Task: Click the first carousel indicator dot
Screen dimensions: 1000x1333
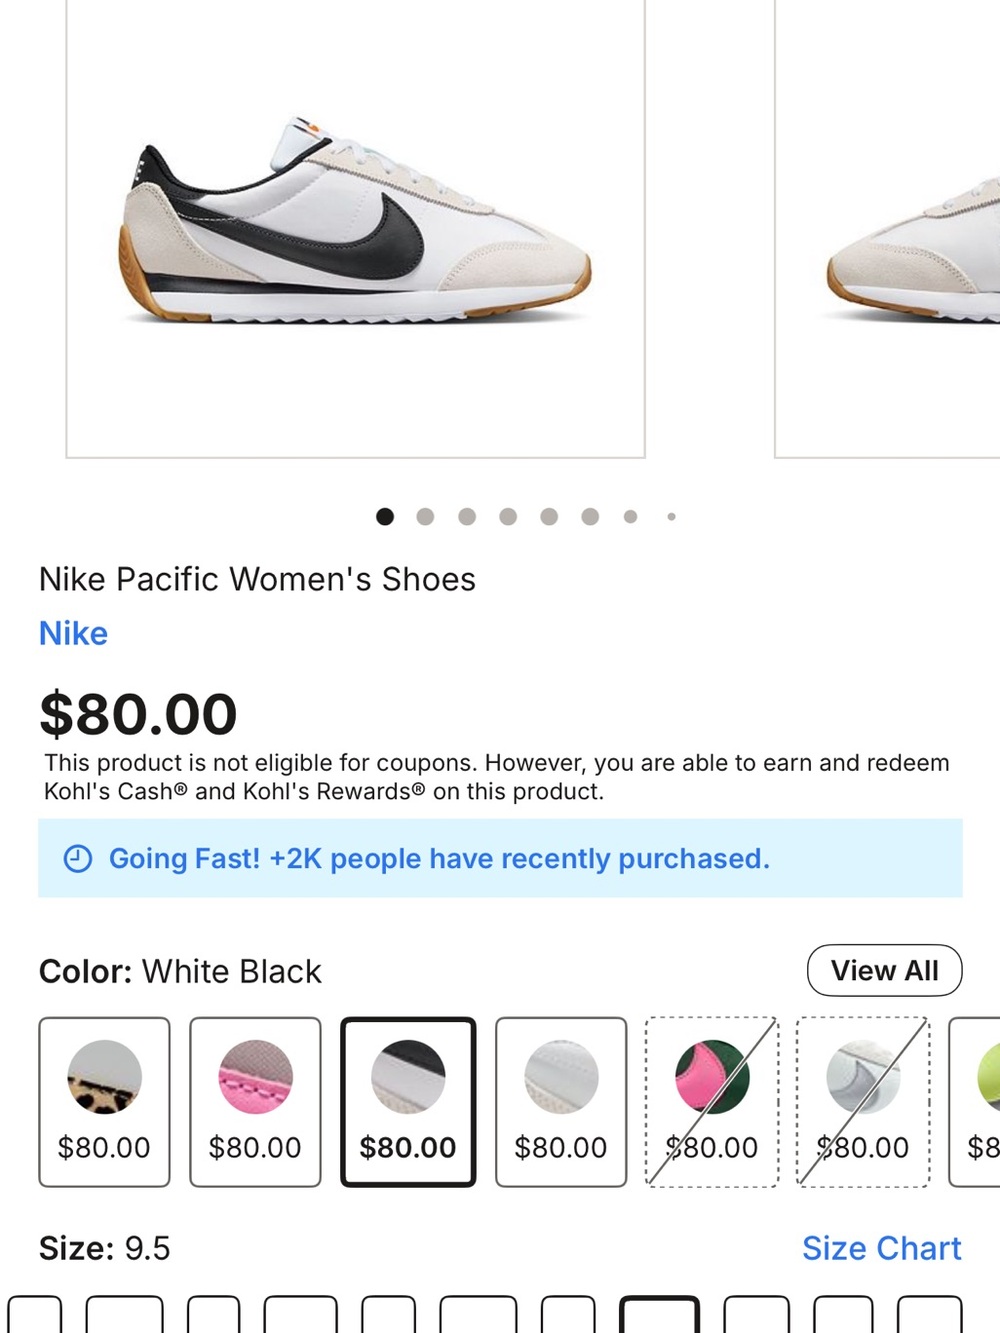Action: (x=385, y=516)
